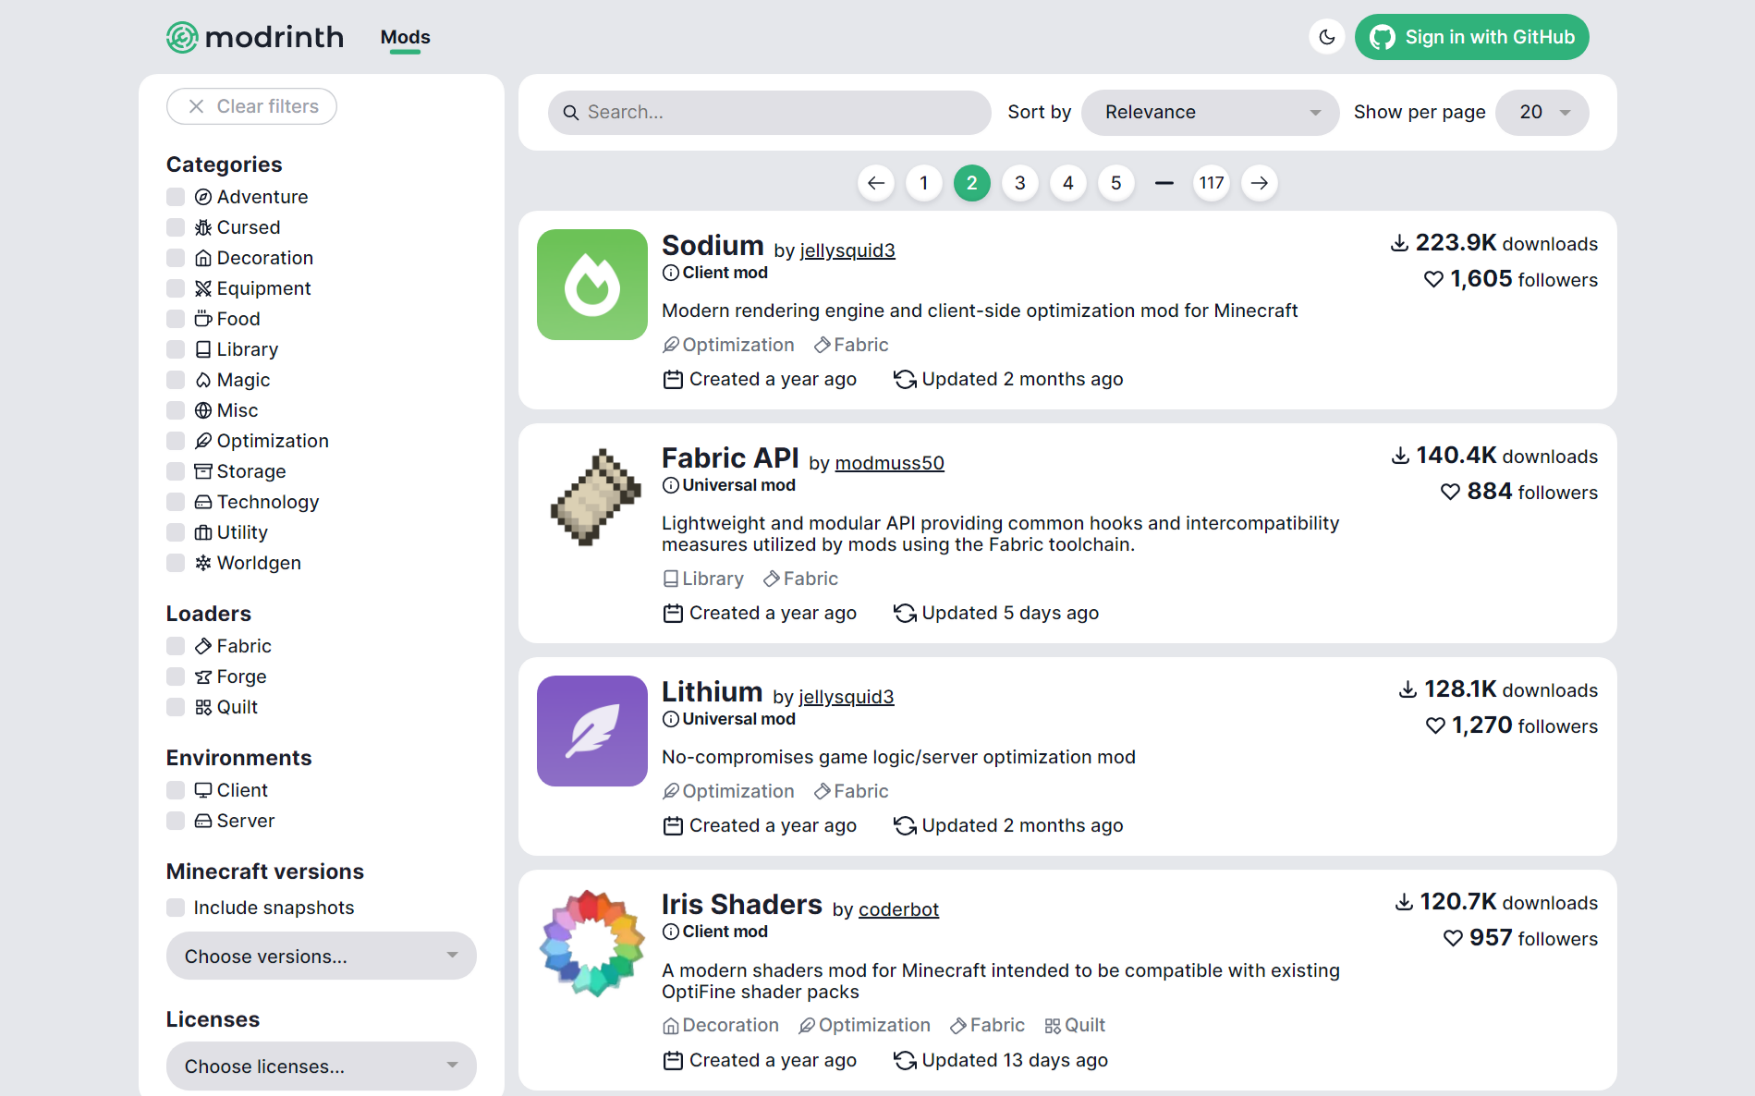Open the Lithium feather mod icon
1755x1096 pixels.
[592, 731]
